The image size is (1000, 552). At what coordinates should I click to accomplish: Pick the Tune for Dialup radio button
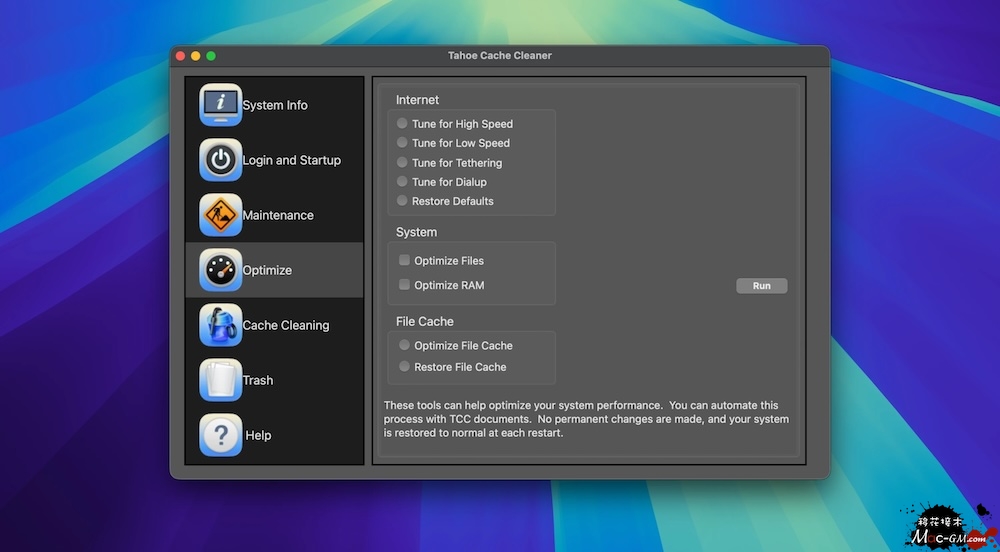(x=402, y=182)
